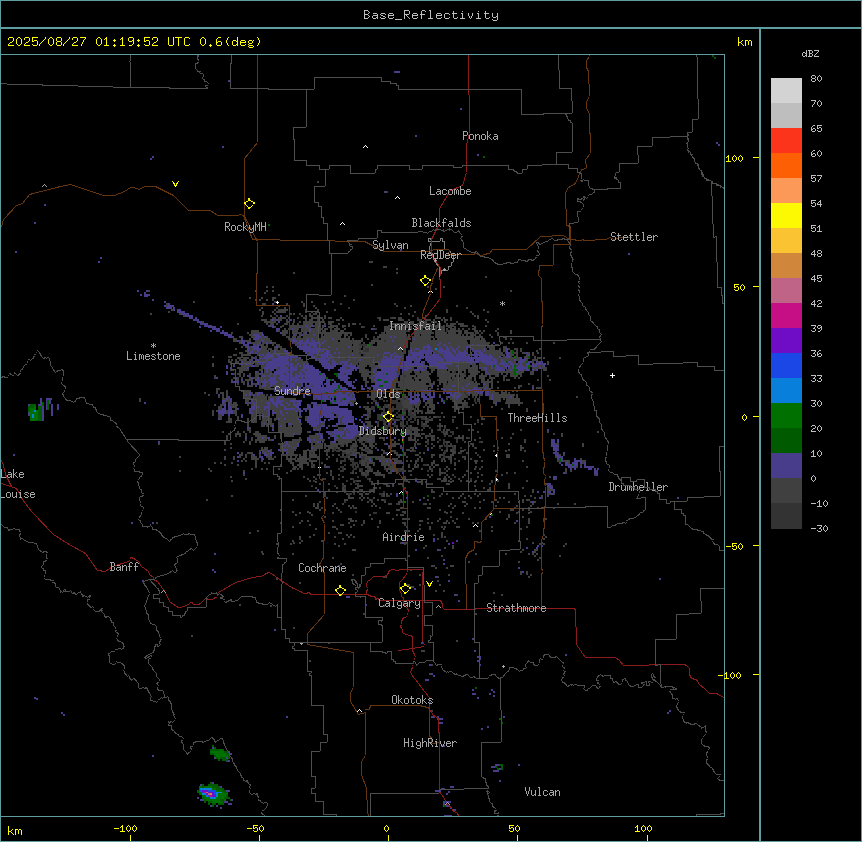The image size is (862, 842).
Task: Select the light blue 30-33 dBZ legend swatch
Action: (786, 391)
